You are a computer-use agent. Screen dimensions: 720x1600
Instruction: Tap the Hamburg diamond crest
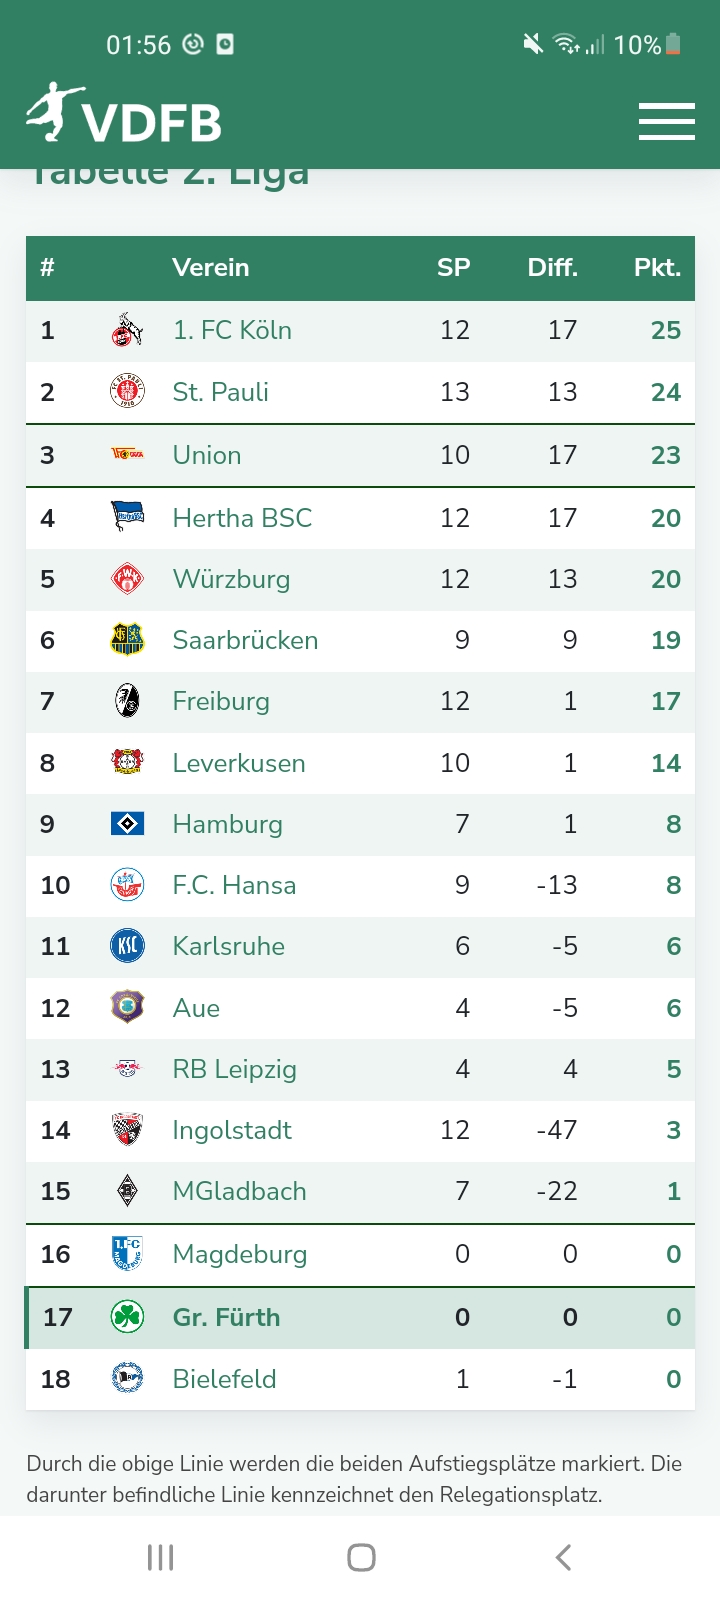click(127, 824)
